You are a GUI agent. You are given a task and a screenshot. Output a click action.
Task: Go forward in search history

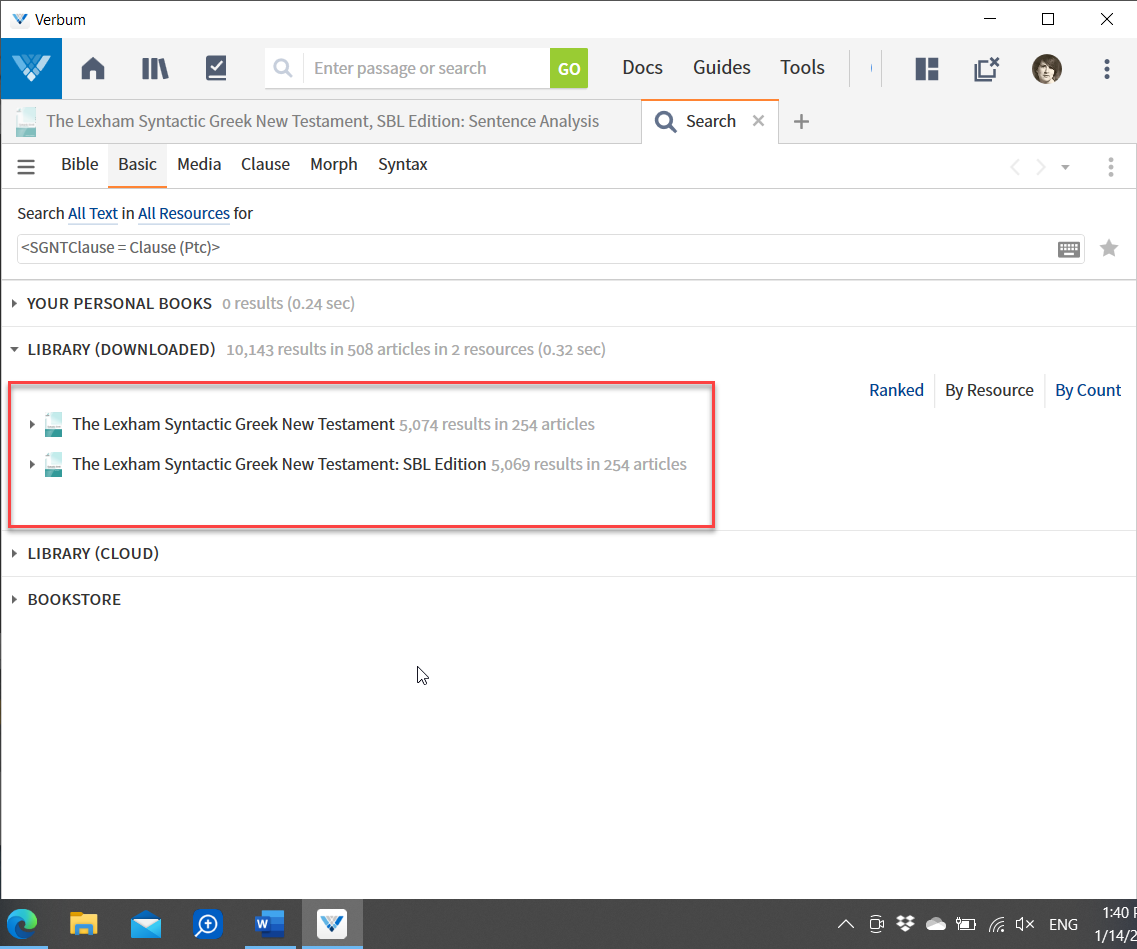click(1041, 167)
